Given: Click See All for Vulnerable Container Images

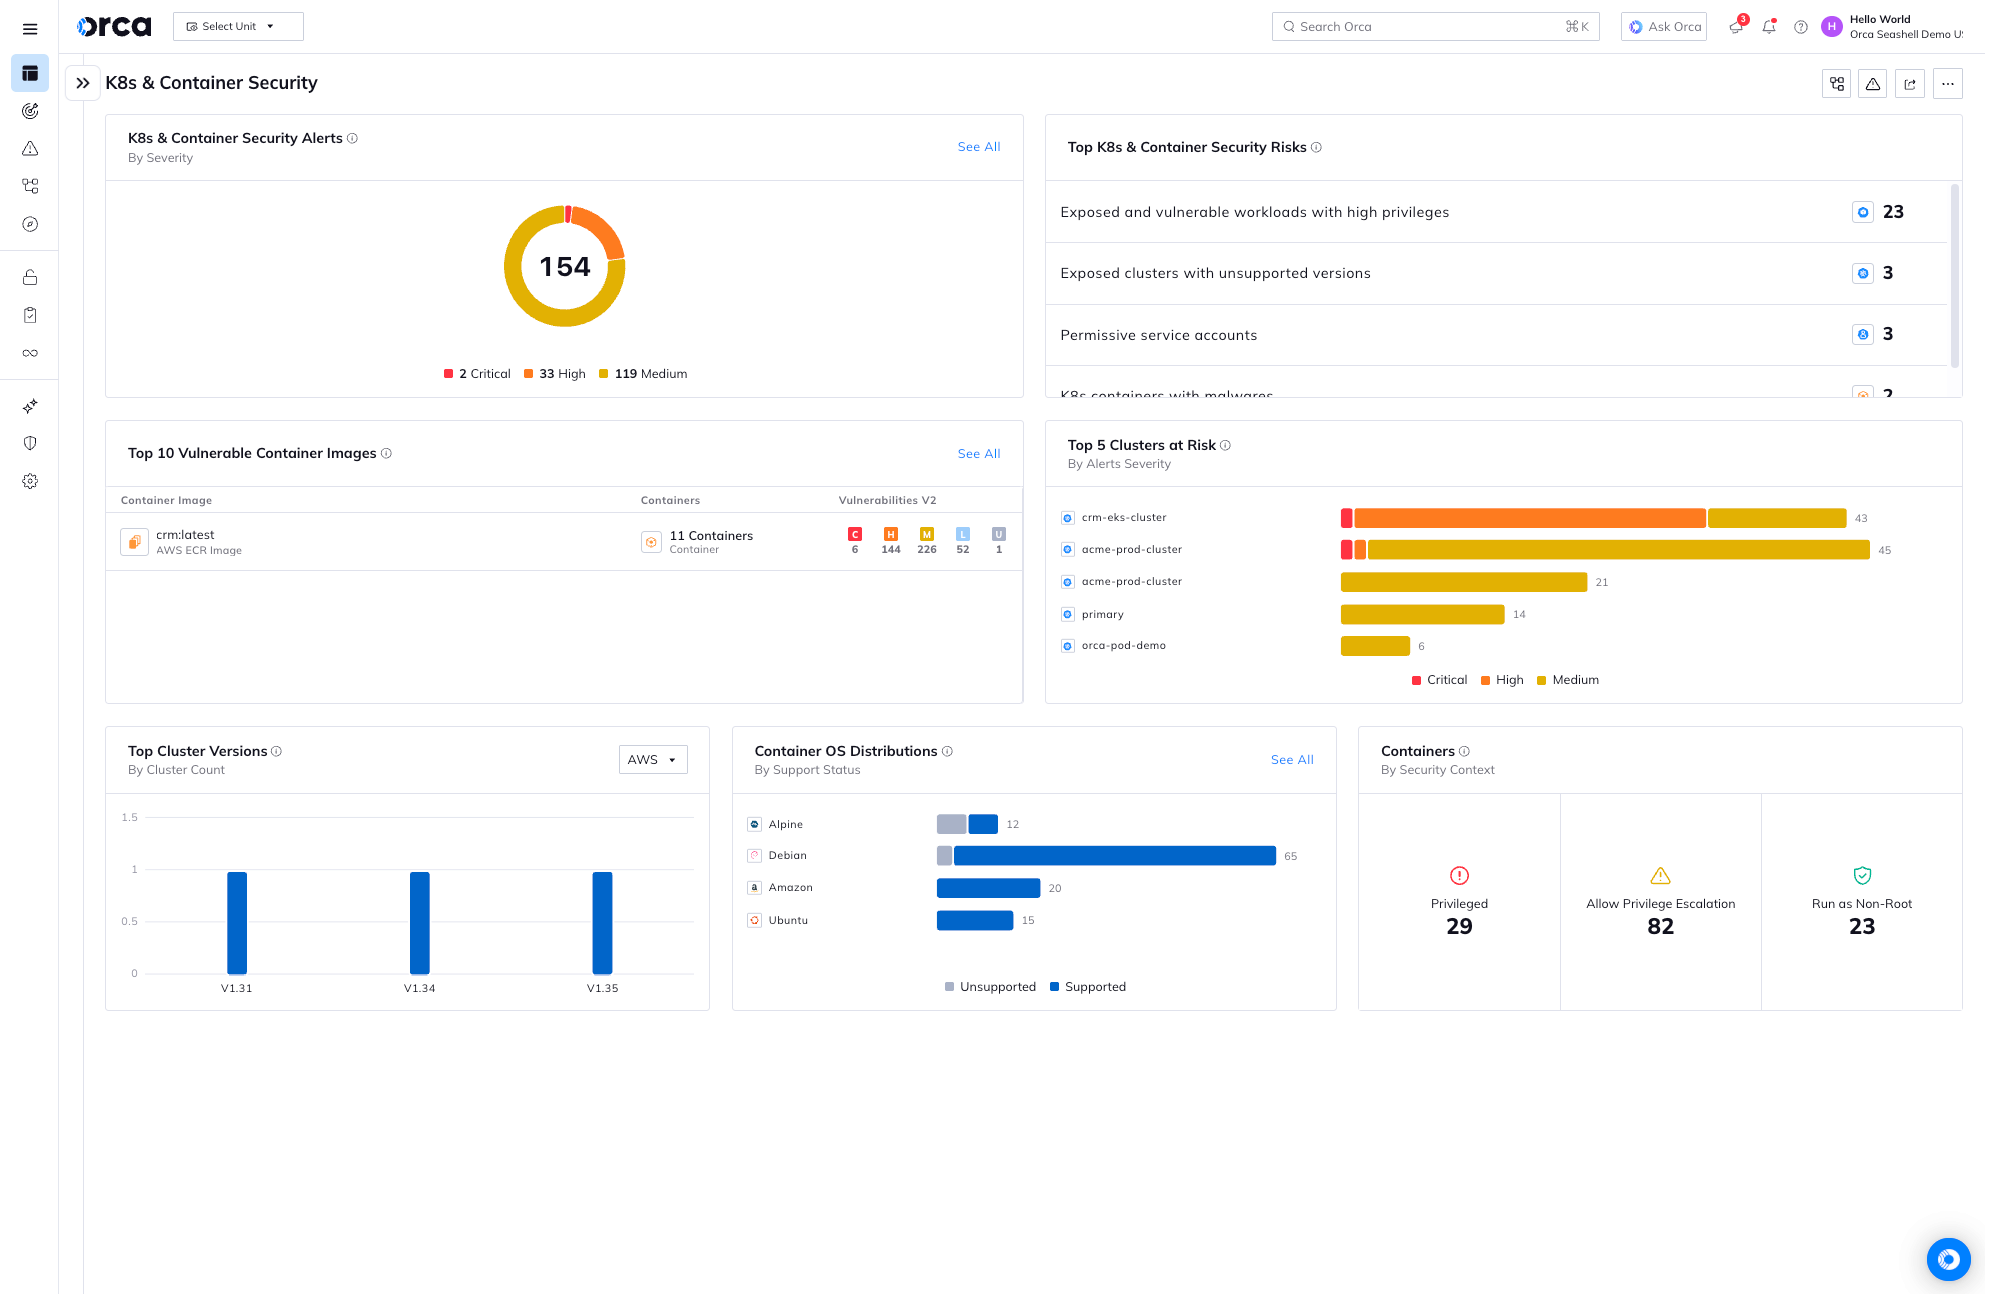Looking at the screenshot, I should click(x=979, y=454).
